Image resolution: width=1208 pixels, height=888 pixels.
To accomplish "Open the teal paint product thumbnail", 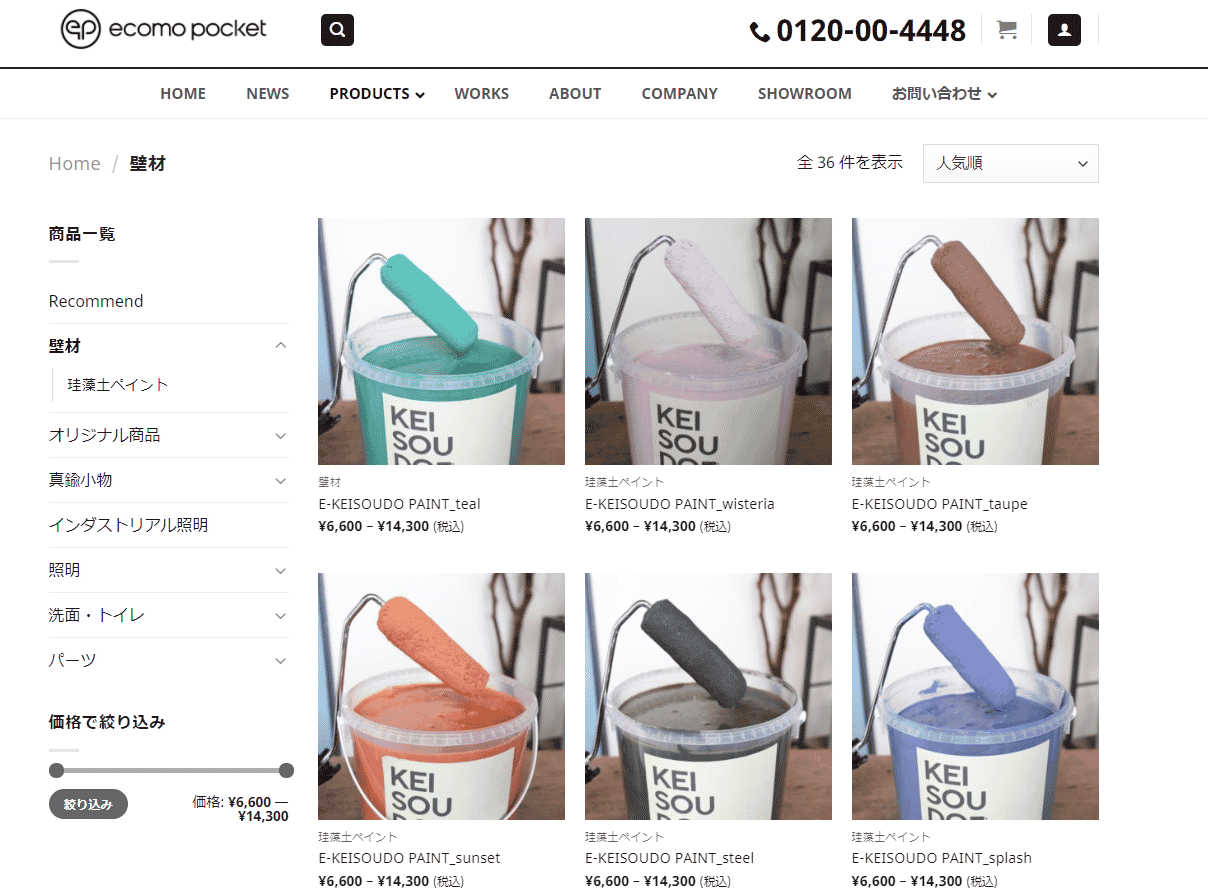I will [441, 341].
